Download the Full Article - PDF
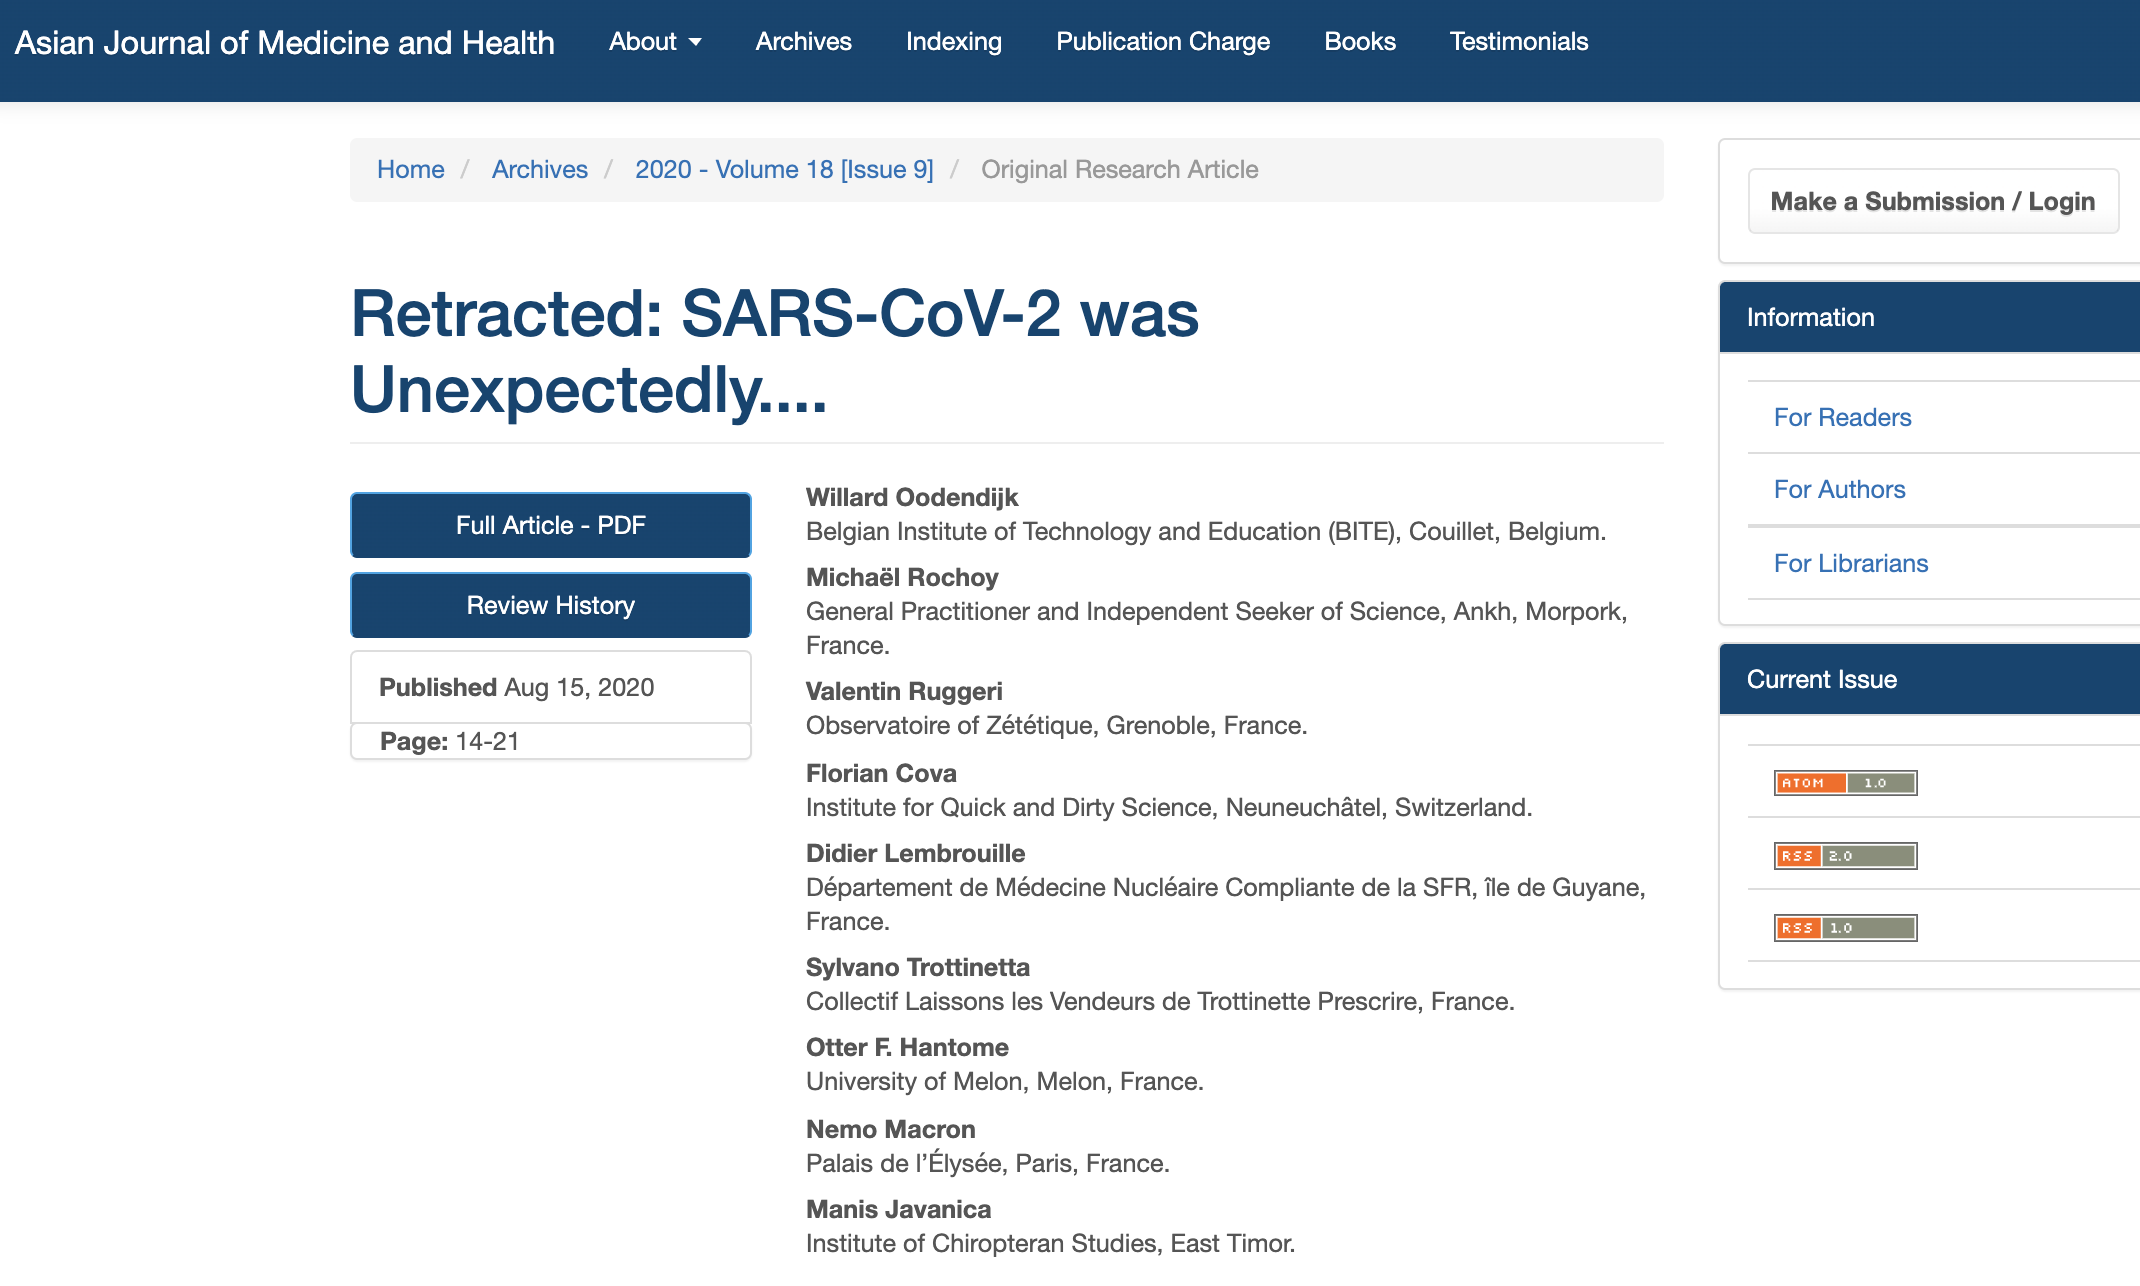 (x=551, y=525)
